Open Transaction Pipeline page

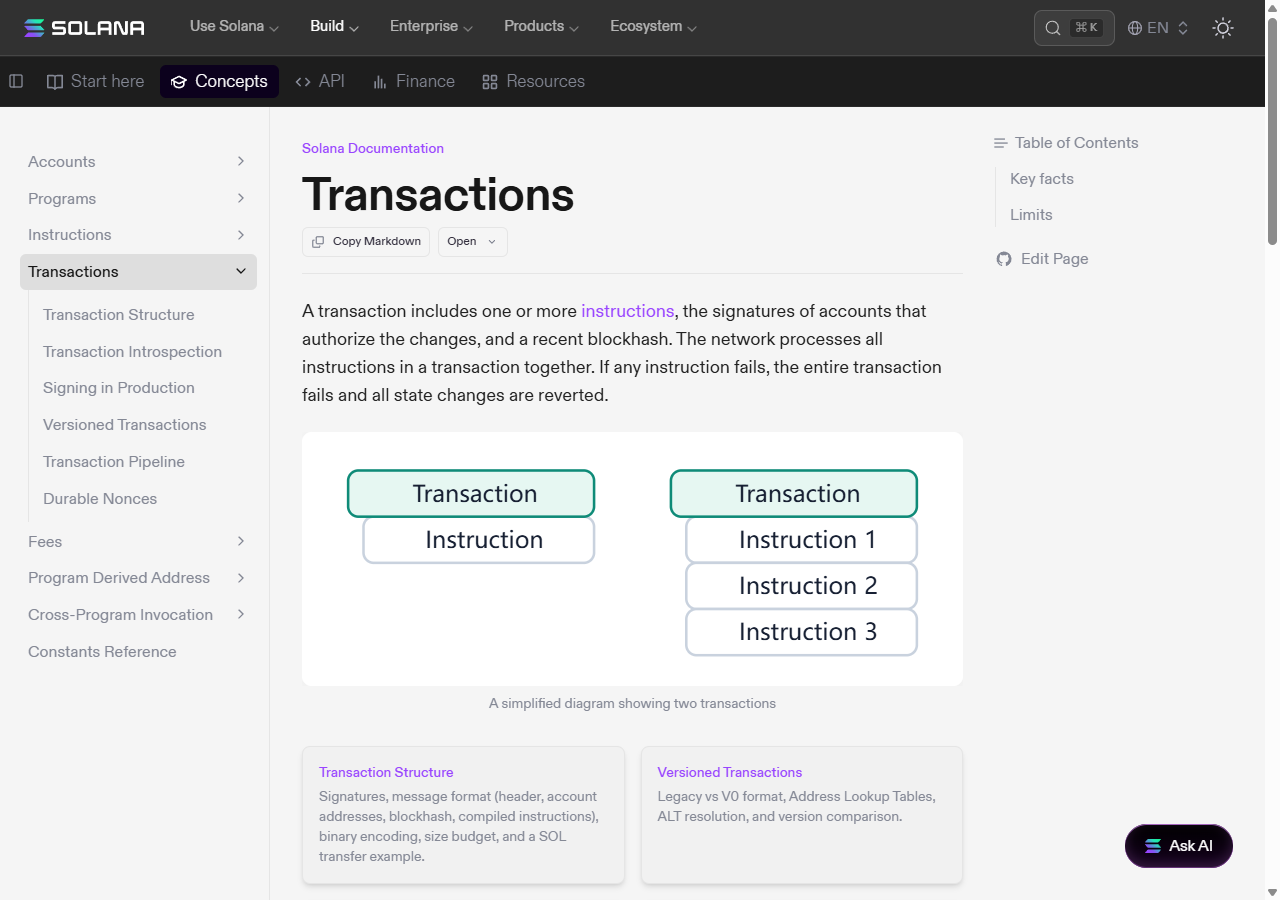point(114,462)
